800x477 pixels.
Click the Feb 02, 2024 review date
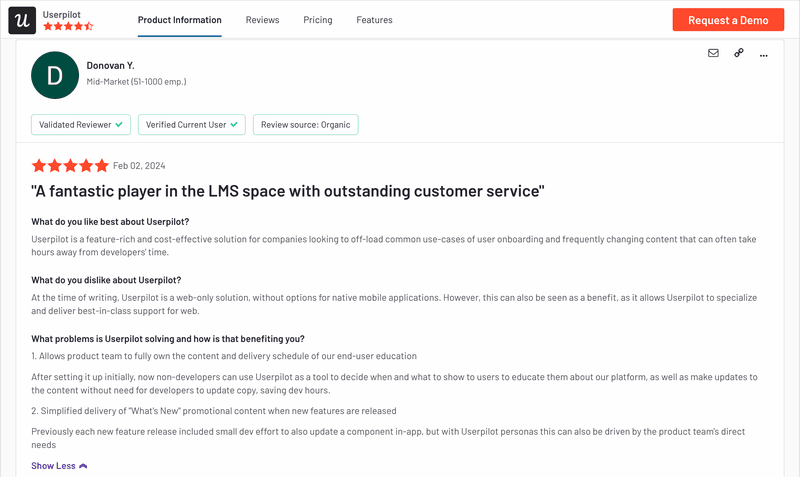pyautogui.click(x=139, y=166)
